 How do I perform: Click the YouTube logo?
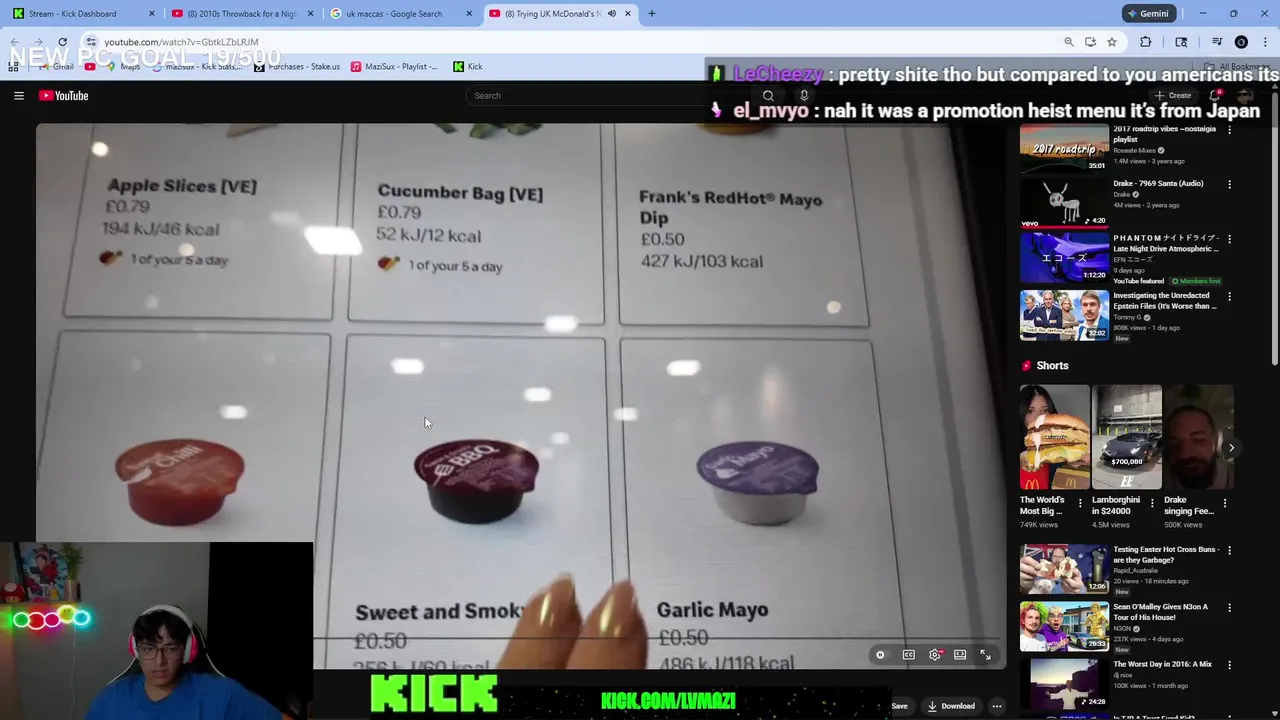coord(64,96)
